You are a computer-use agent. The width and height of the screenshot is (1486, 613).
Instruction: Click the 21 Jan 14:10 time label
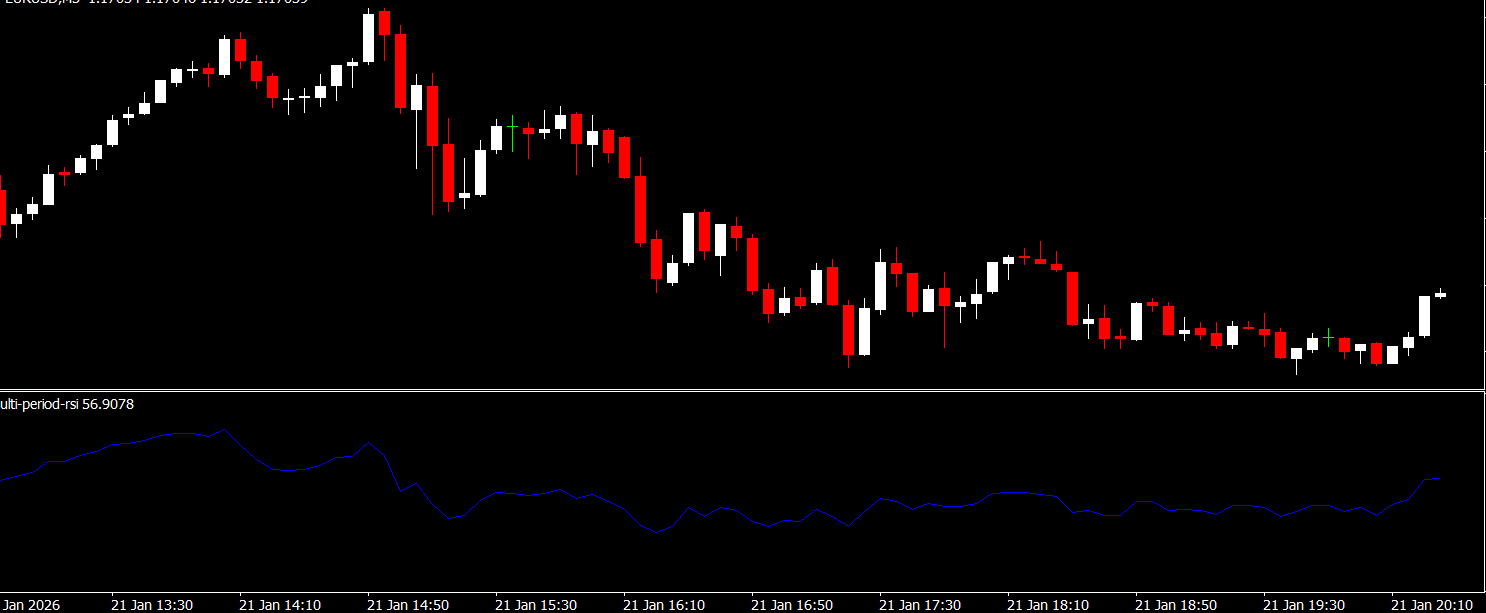coord(280,605)
